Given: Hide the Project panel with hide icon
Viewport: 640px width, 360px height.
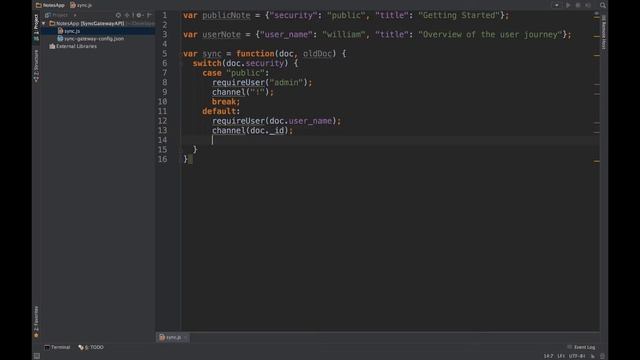Looking at the screenshot, I should (x=149, y=15).
